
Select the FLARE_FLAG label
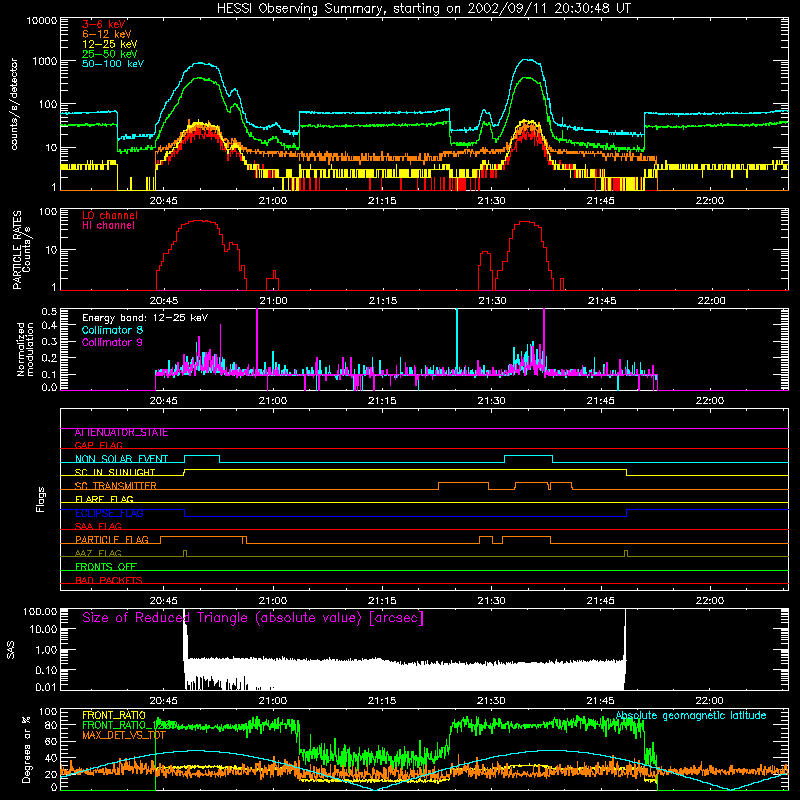click(104, 499)
